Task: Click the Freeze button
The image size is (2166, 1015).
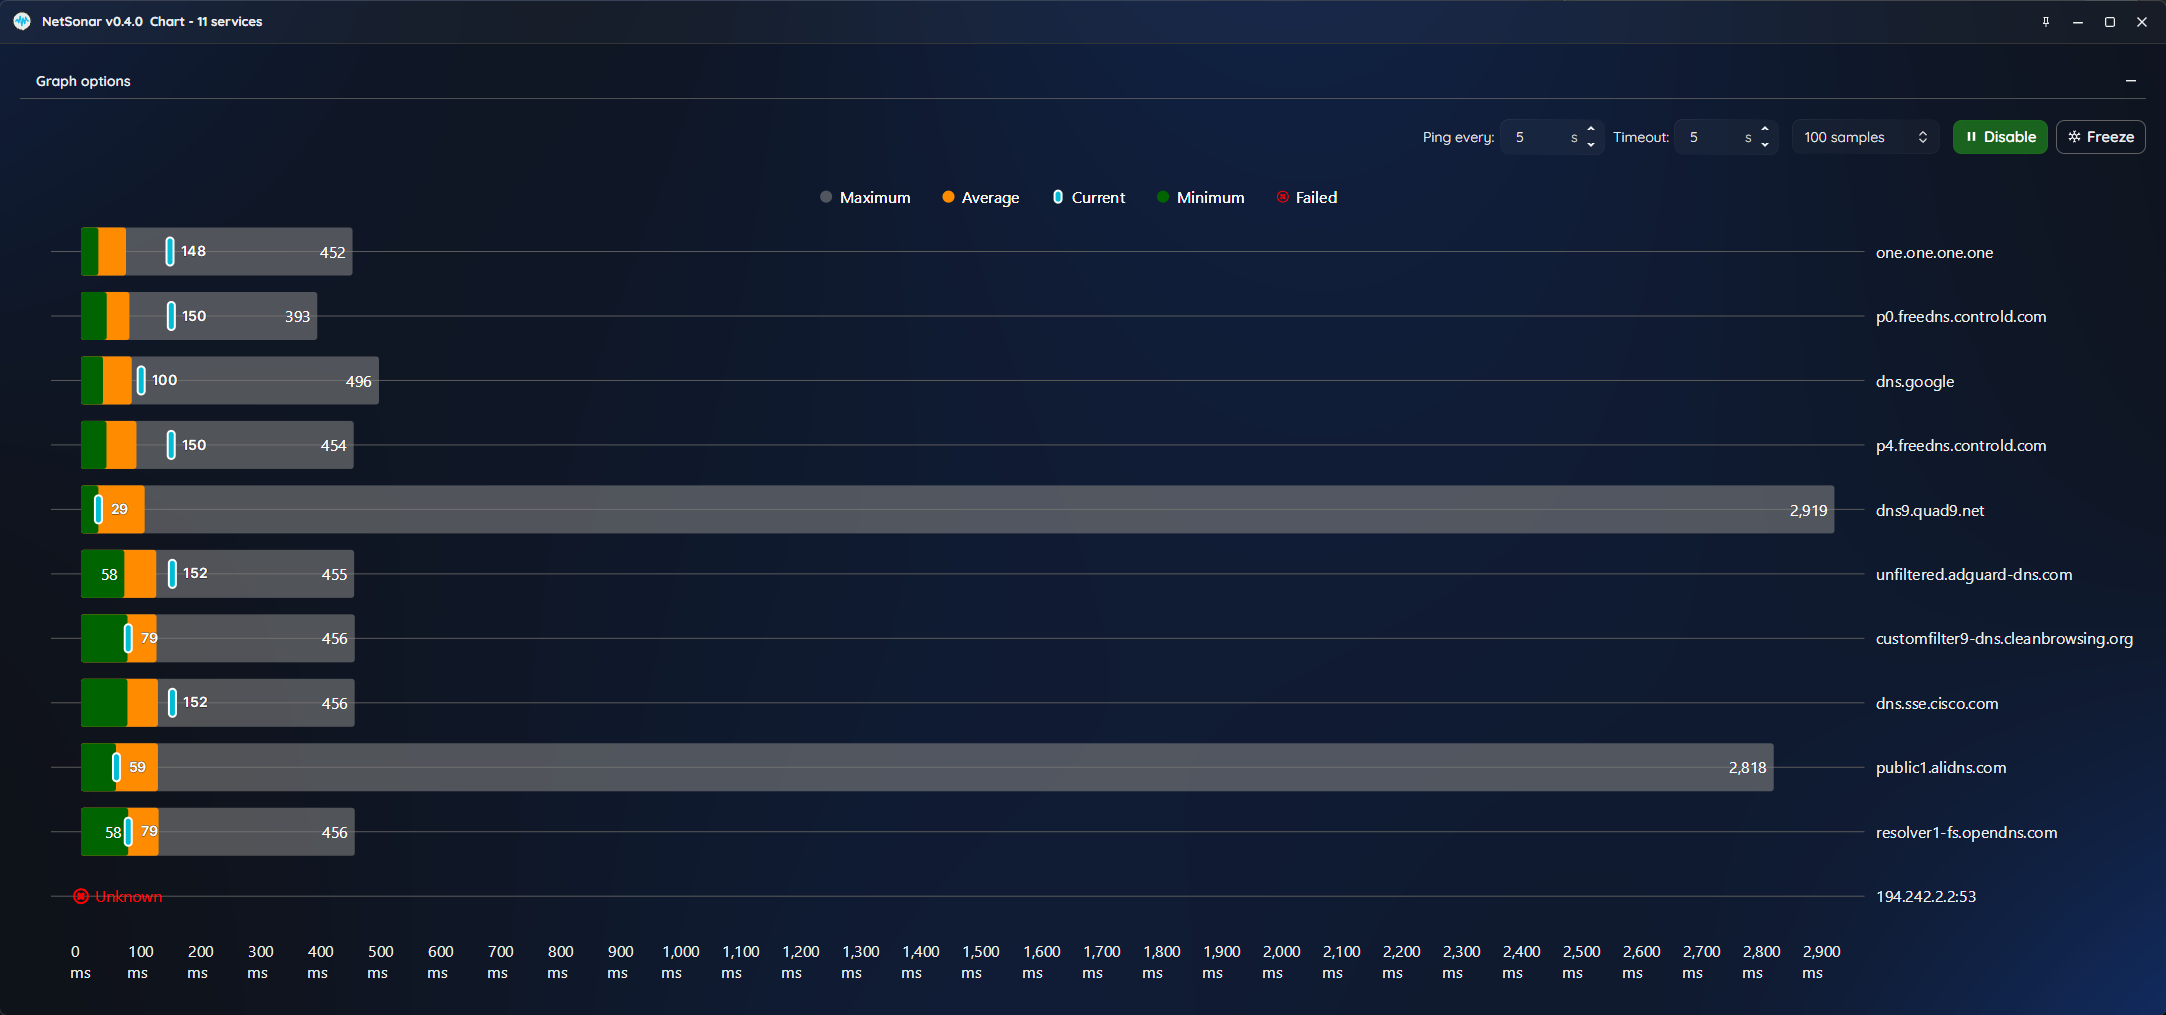Action: pyautogui.click(x=2100, y=137)
